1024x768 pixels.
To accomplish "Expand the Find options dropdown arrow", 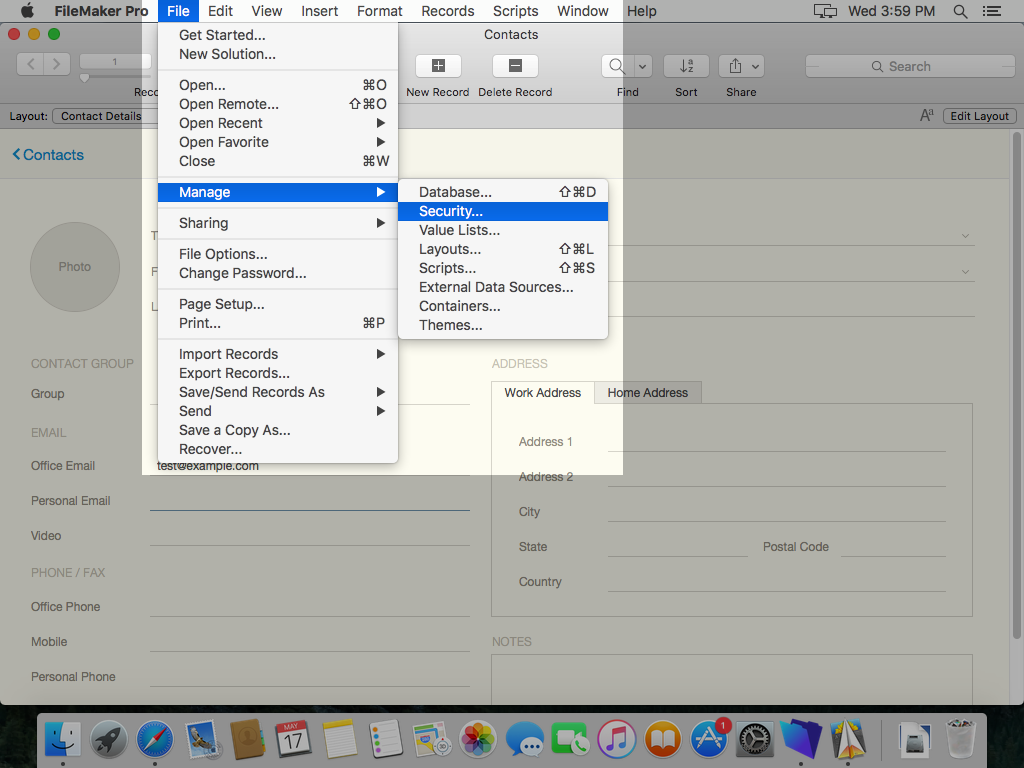I will coord(643,66).
